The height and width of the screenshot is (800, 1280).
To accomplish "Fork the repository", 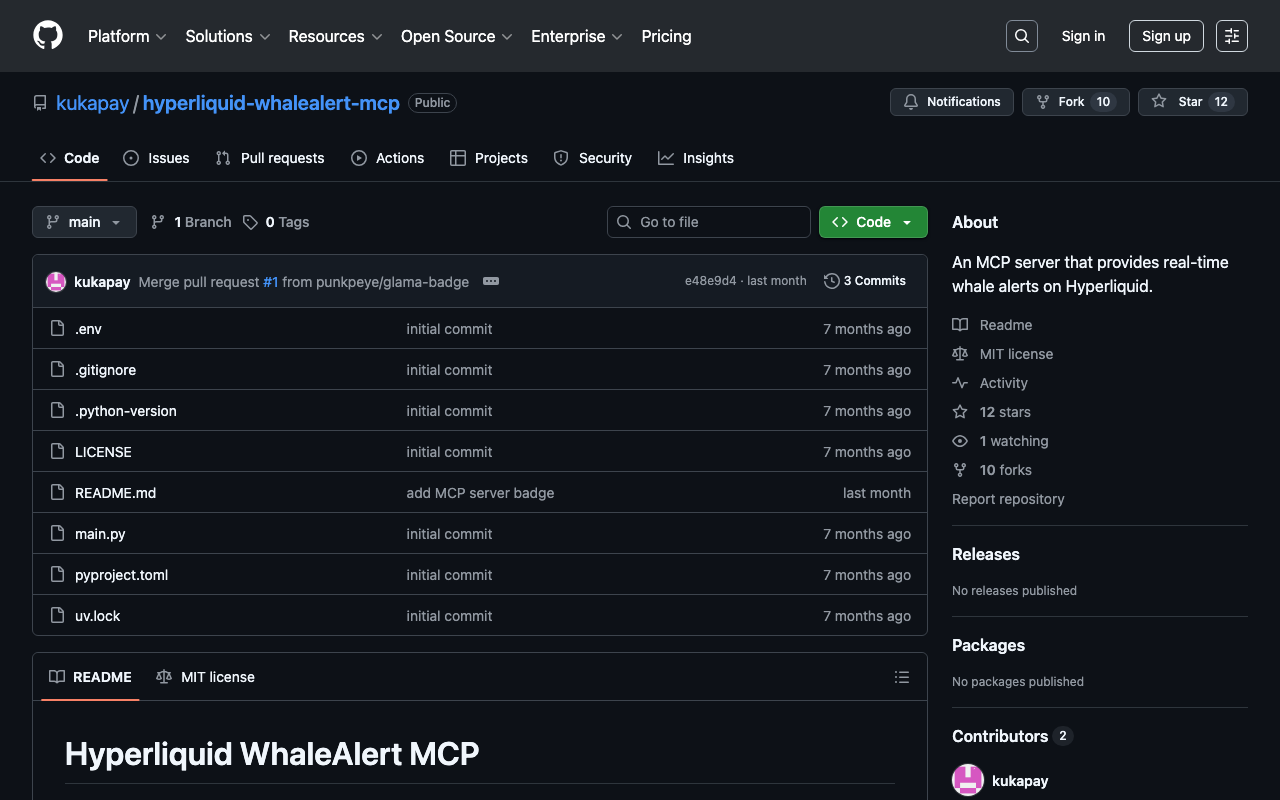I will [x=1074, y=102].
